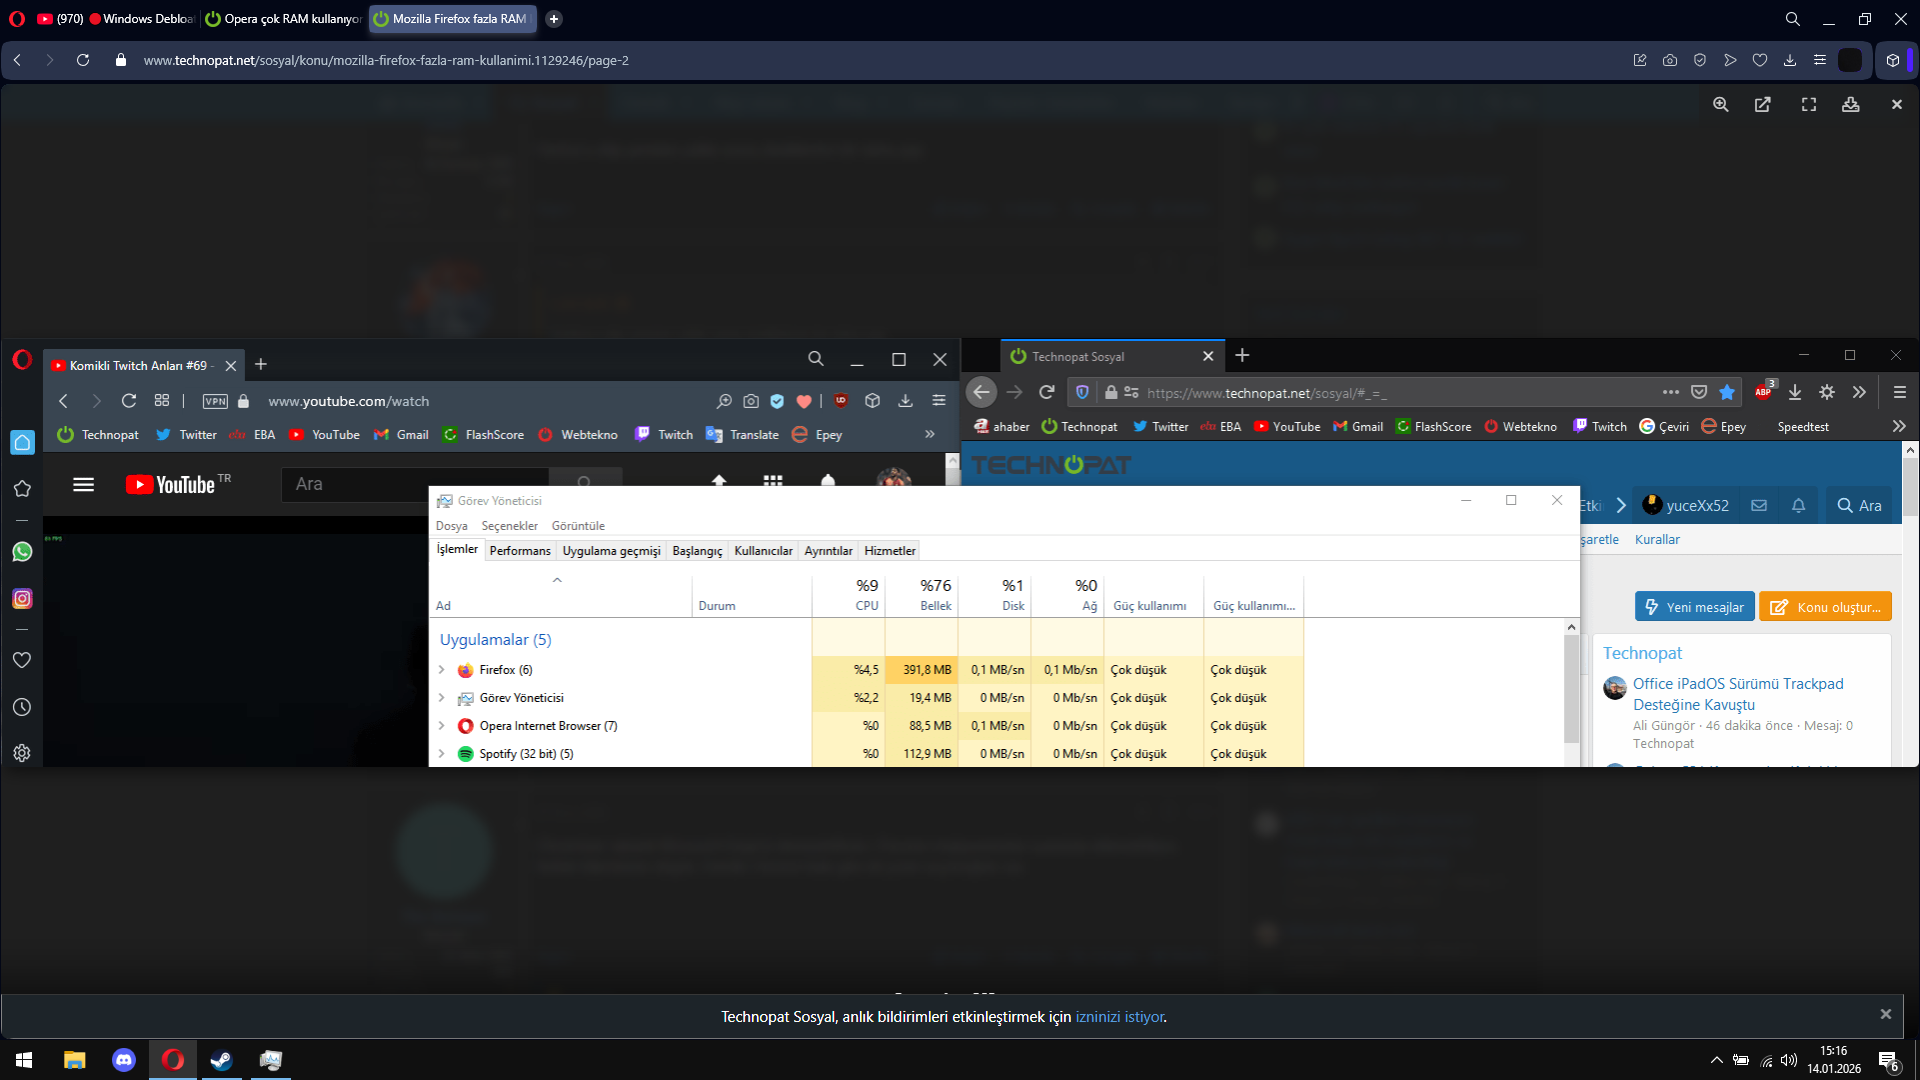Screen dimensions: 1920x1080
Task: Click the 'izninizi istiyor' notification link
Action: tap(1119, 1016)
